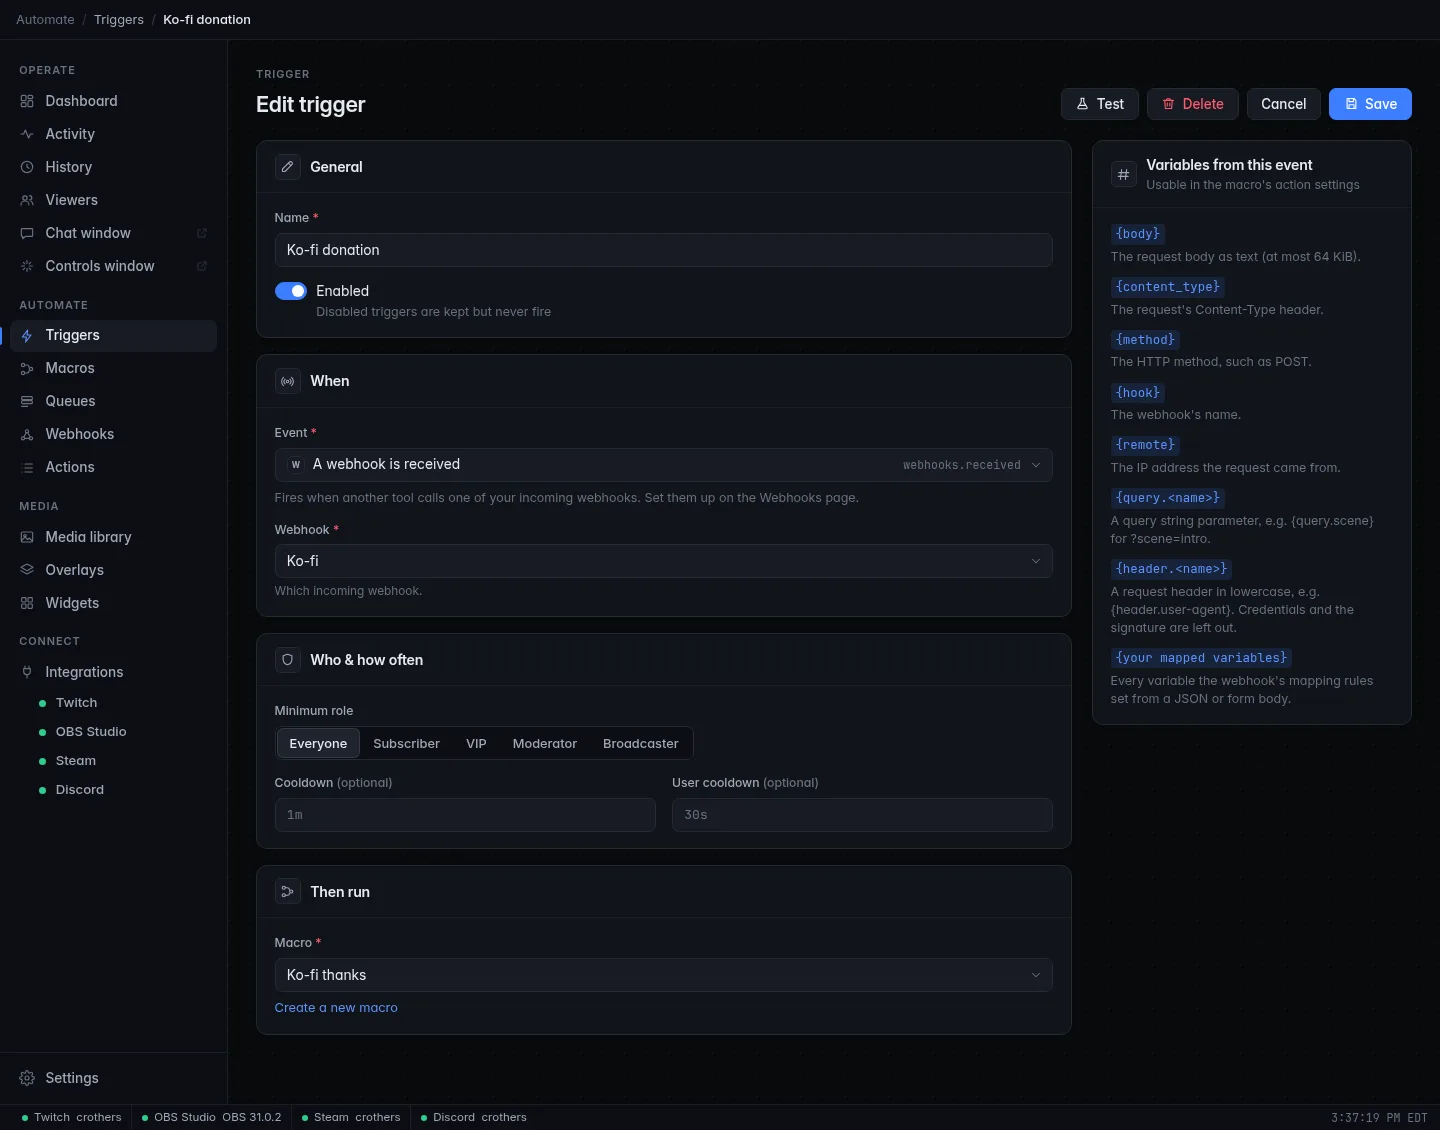Go to Twitch integration in sidebar
This screenshot has height=1130, width=1440.
[x=76, y=703]
